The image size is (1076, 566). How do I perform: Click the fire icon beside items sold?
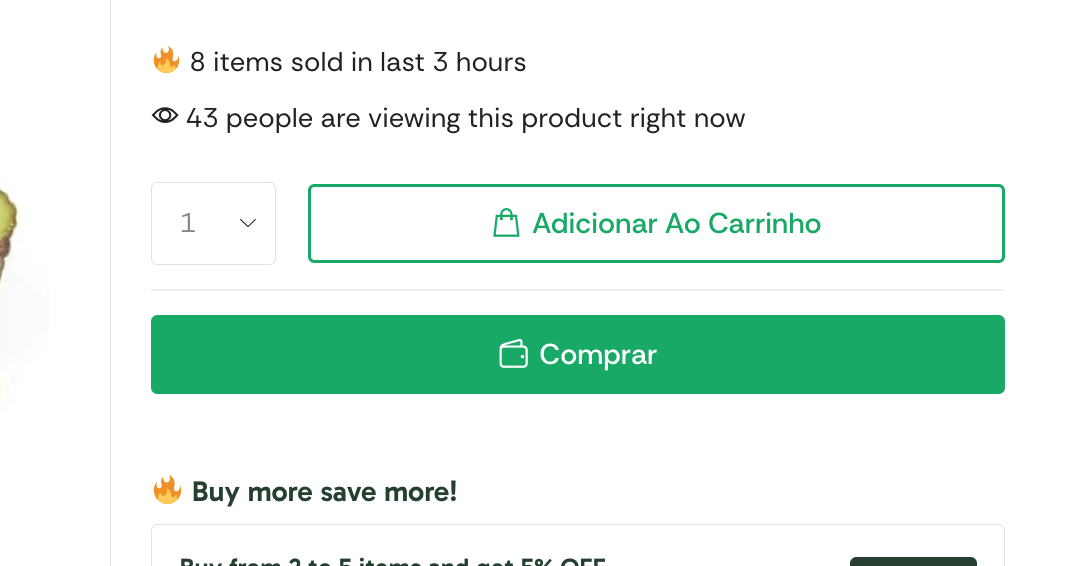(x=166, y=60)
